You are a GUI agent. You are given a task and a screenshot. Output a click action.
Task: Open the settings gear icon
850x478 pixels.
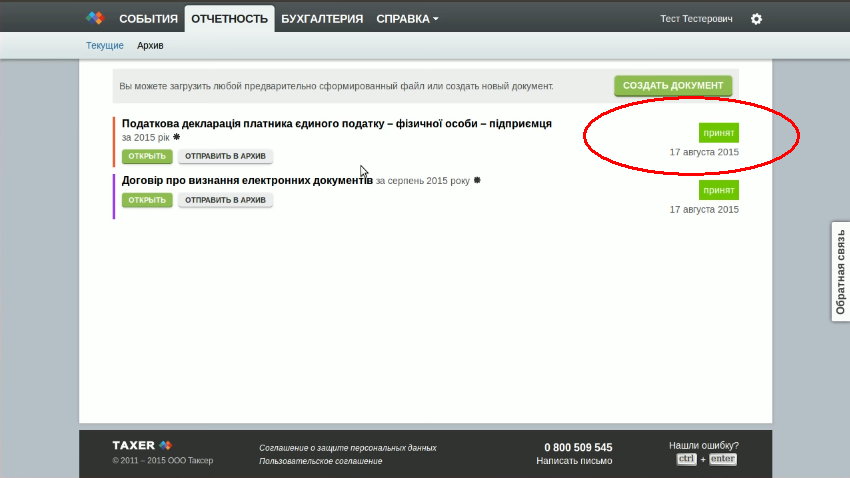pos(756,19)
